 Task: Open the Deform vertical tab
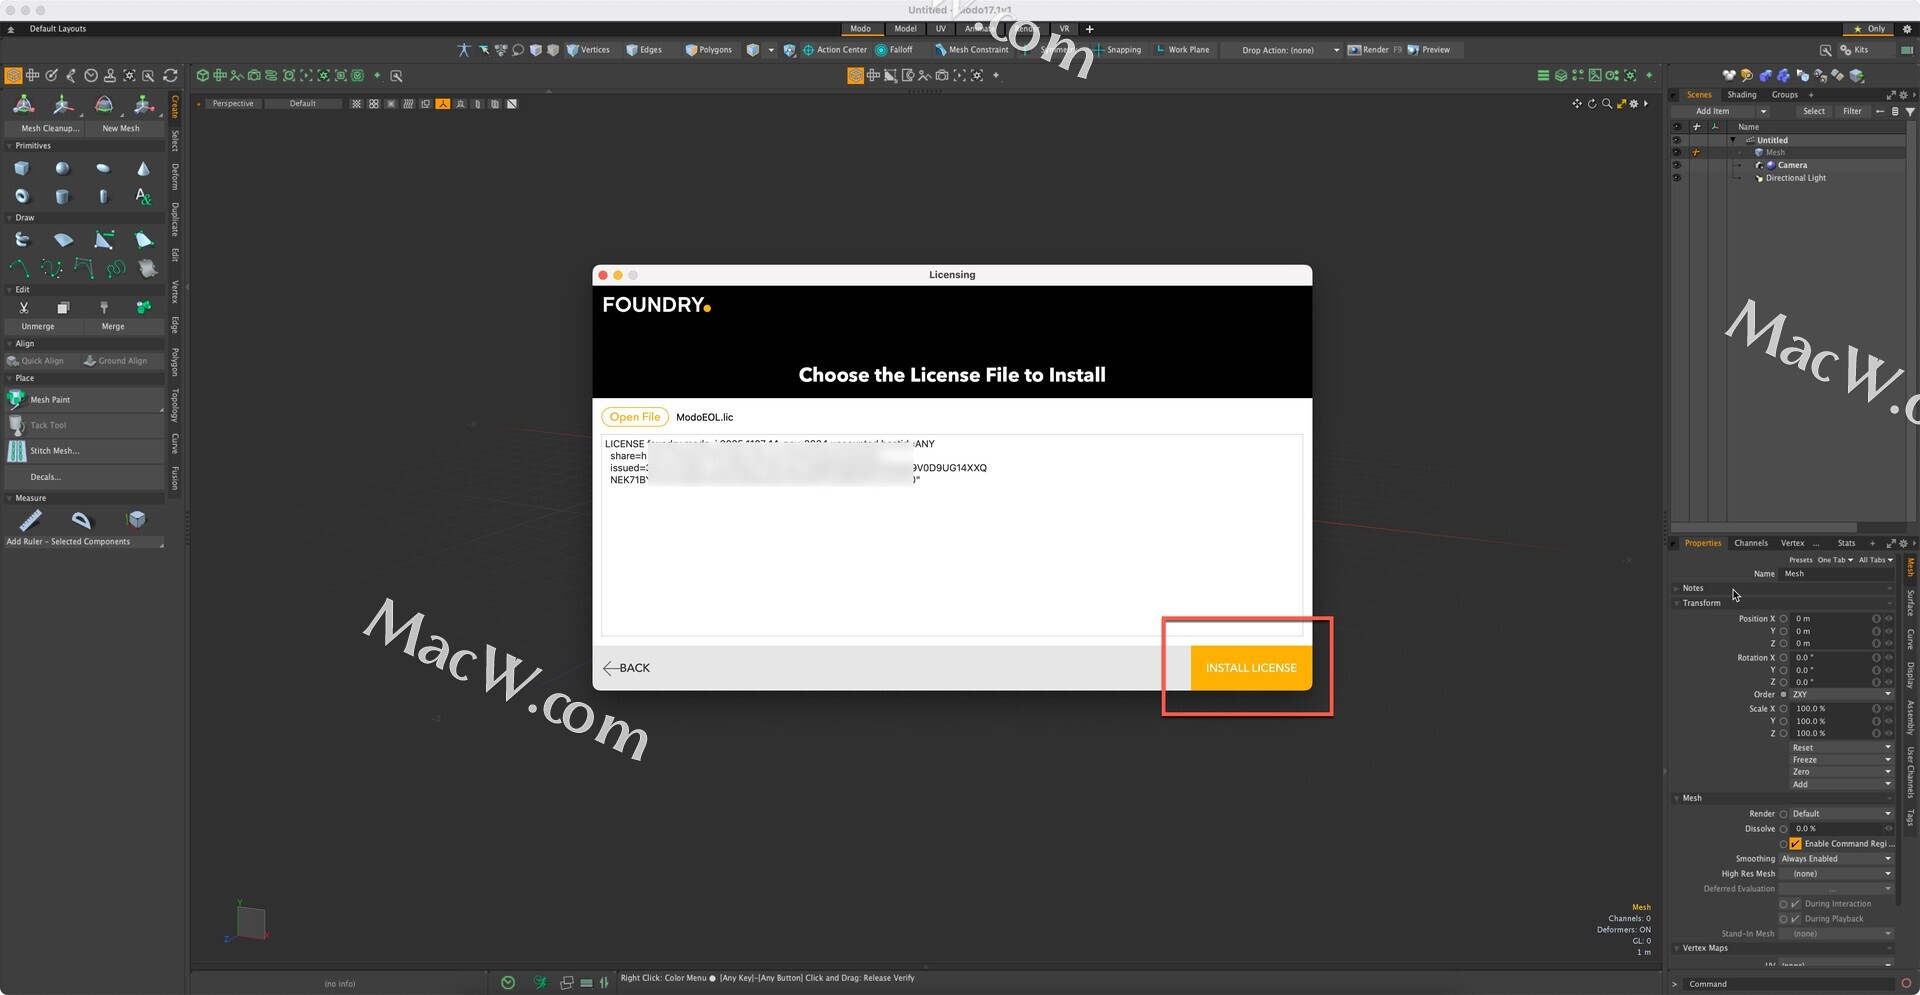[175, 176]
